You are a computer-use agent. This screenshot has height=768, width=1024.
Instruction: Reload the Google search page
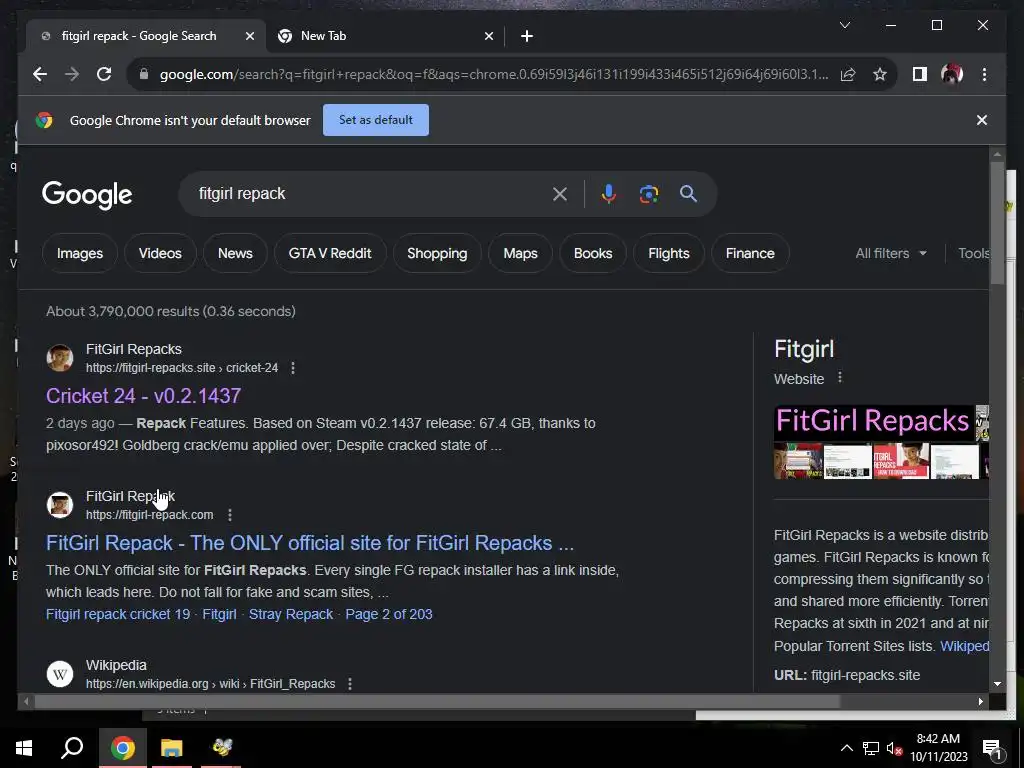104,74
